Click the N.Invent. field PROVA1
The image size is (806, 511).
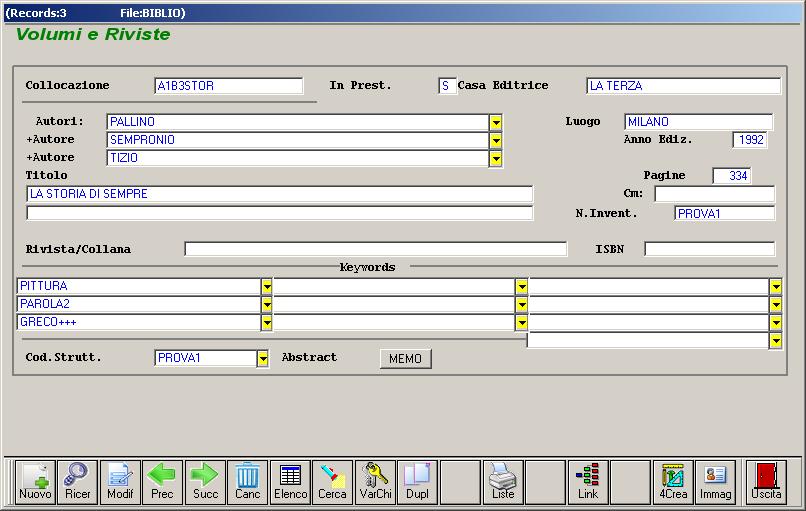click(724, 213)
